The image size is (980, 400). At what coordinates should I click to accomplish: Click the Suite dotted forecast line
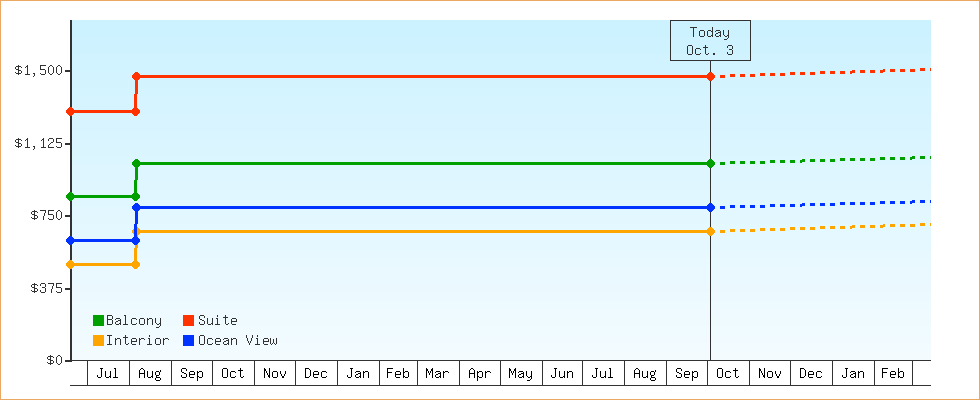click(820, 73)
